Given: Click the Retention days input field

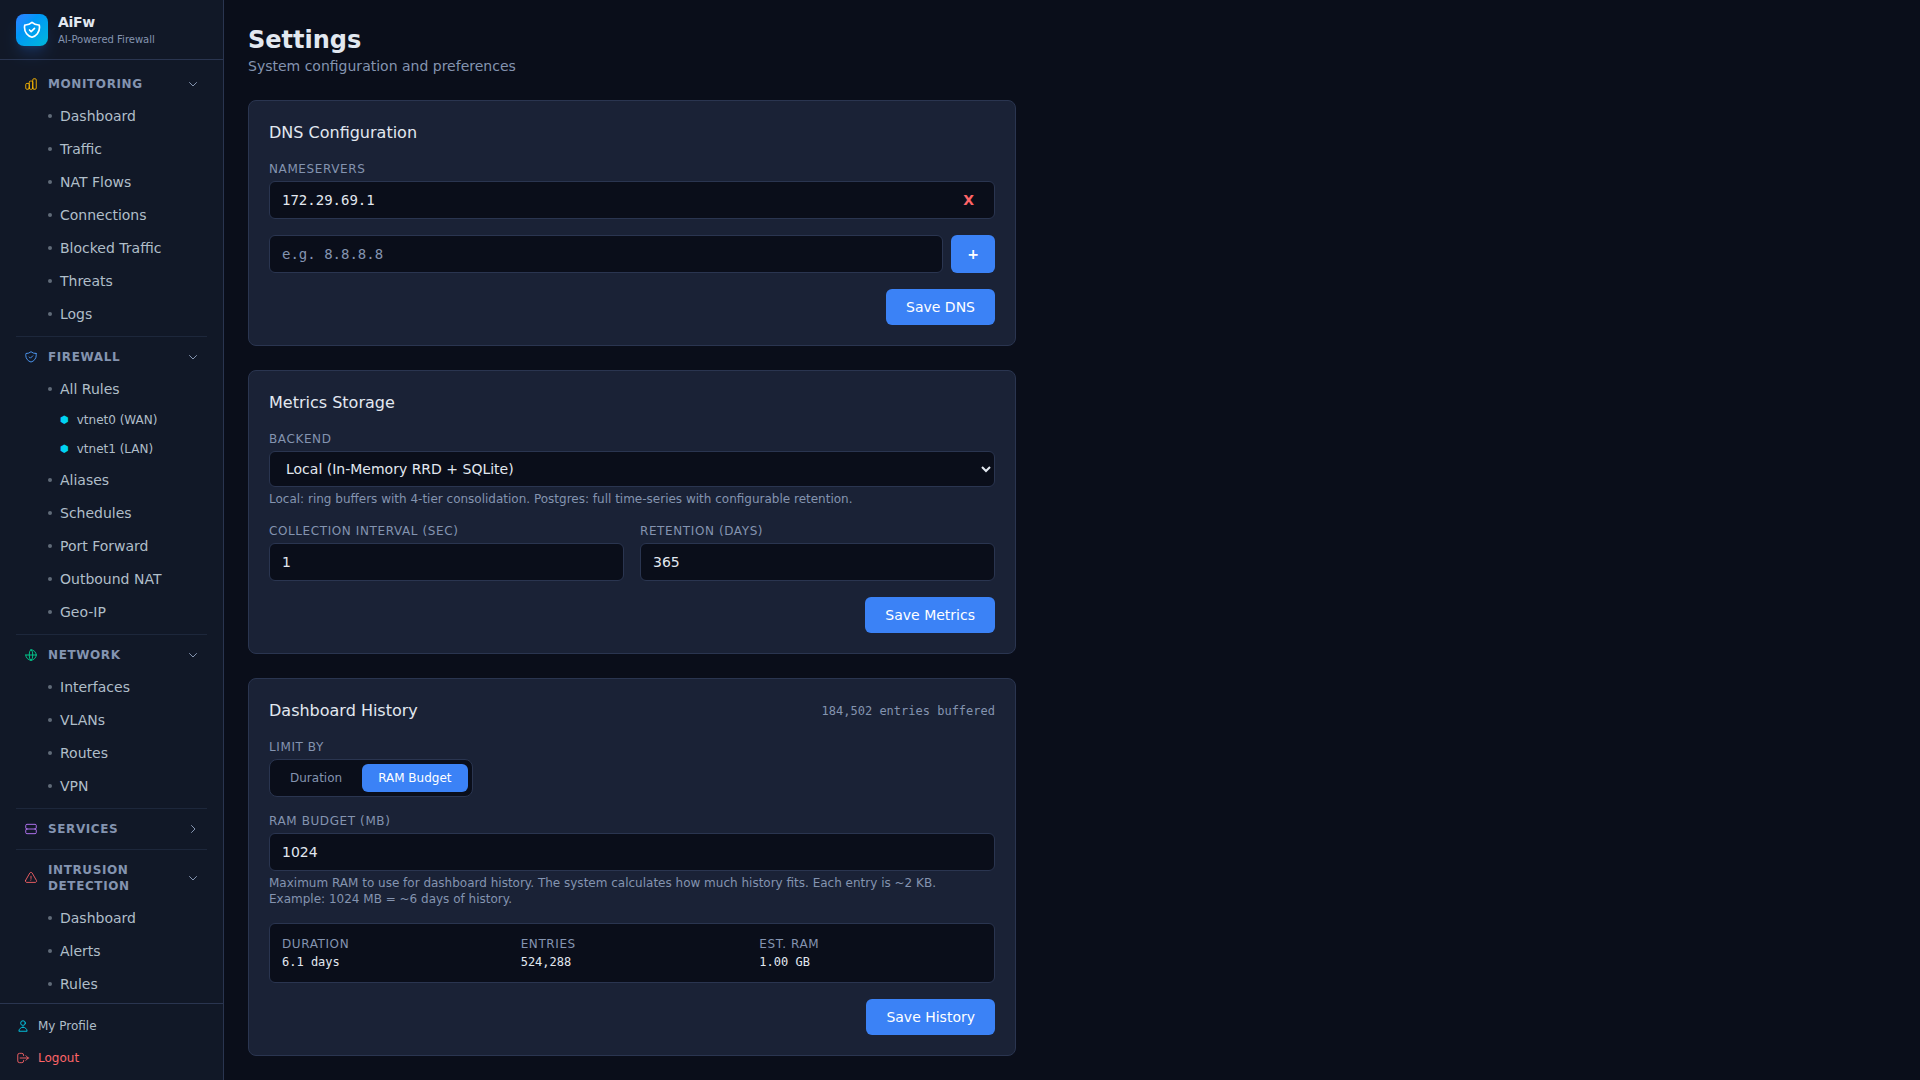Looking at the screenshot, I should [x=817, y=562].
